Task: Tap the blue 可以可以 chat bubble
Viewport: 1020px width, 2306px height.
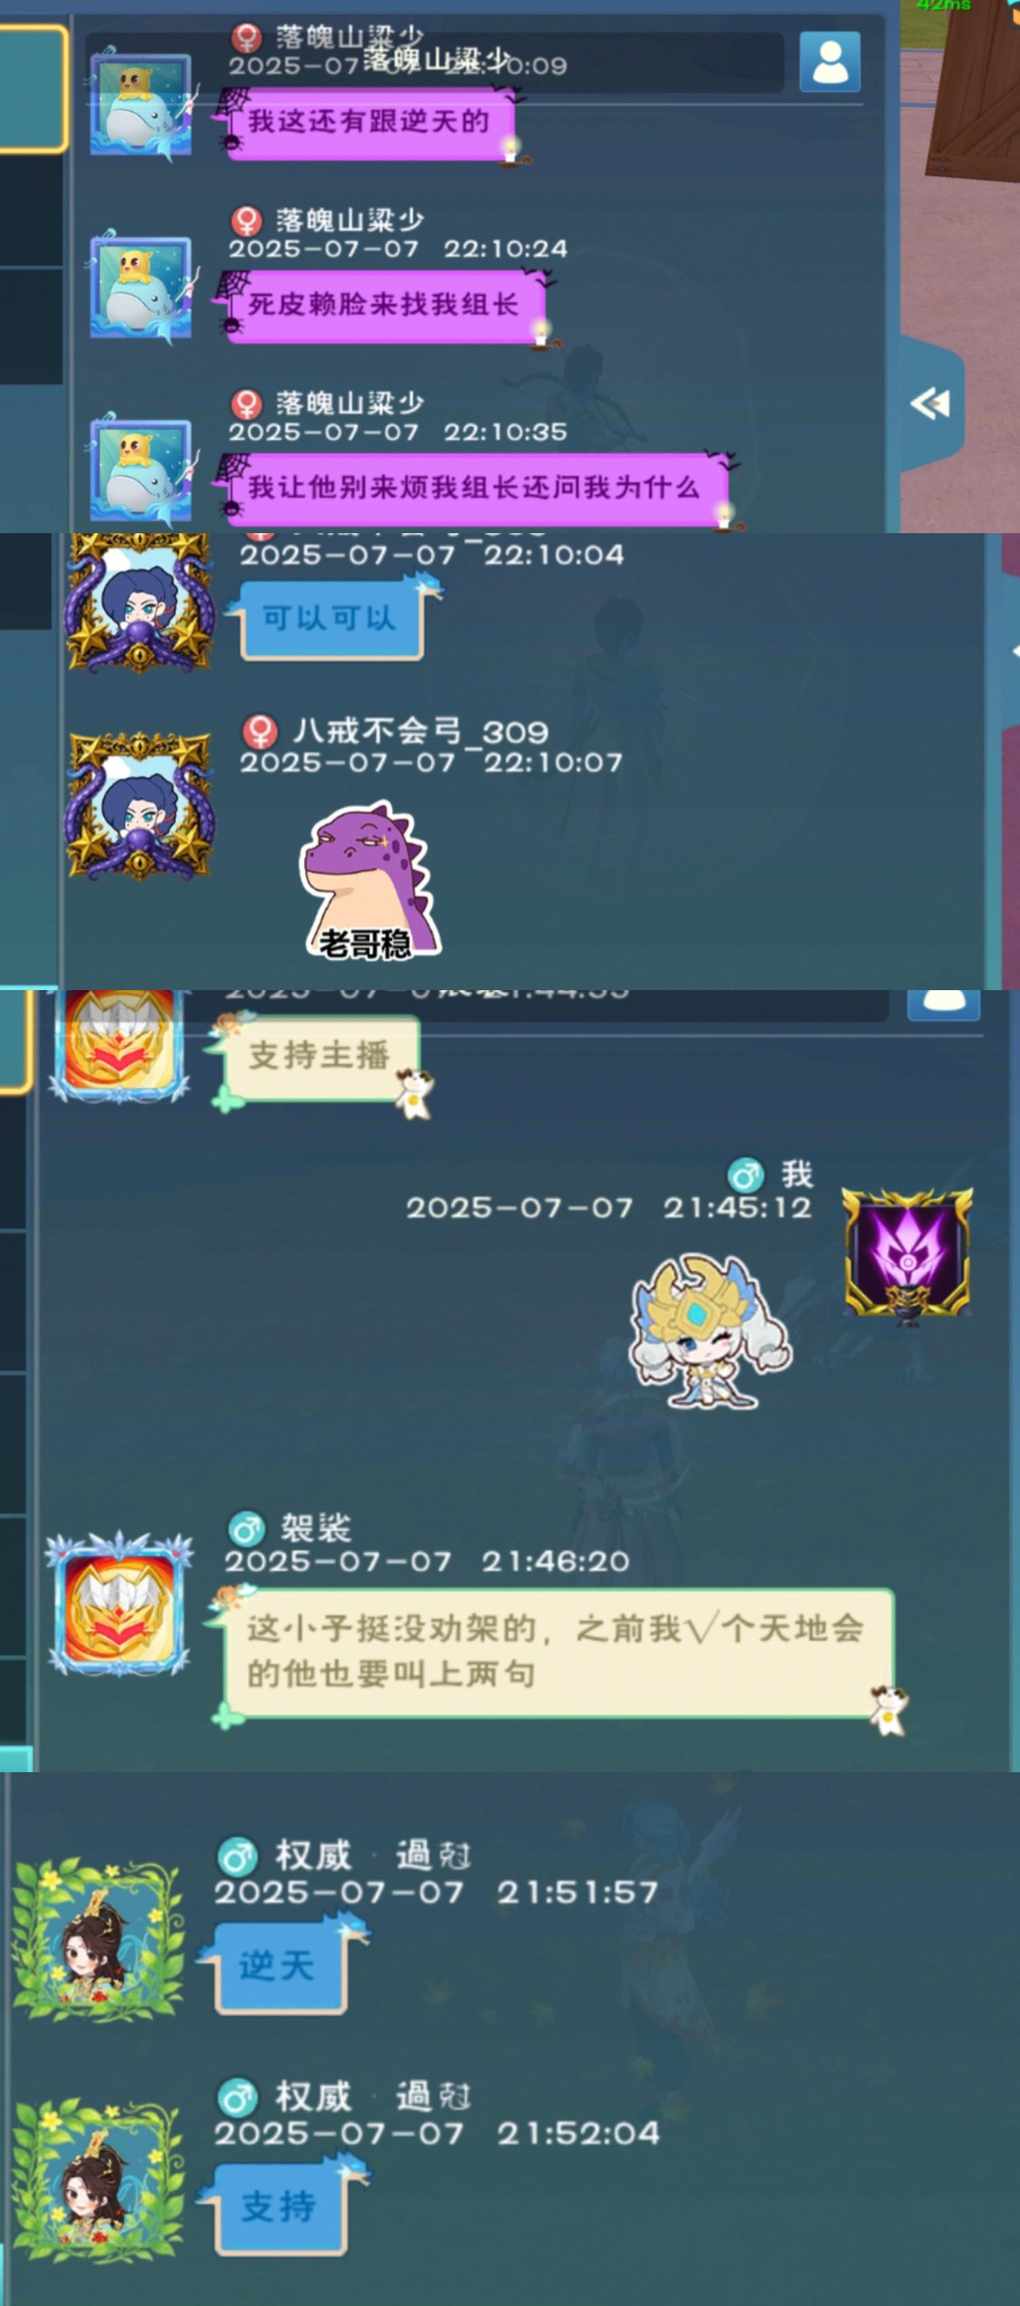Action: coord(329,620)
